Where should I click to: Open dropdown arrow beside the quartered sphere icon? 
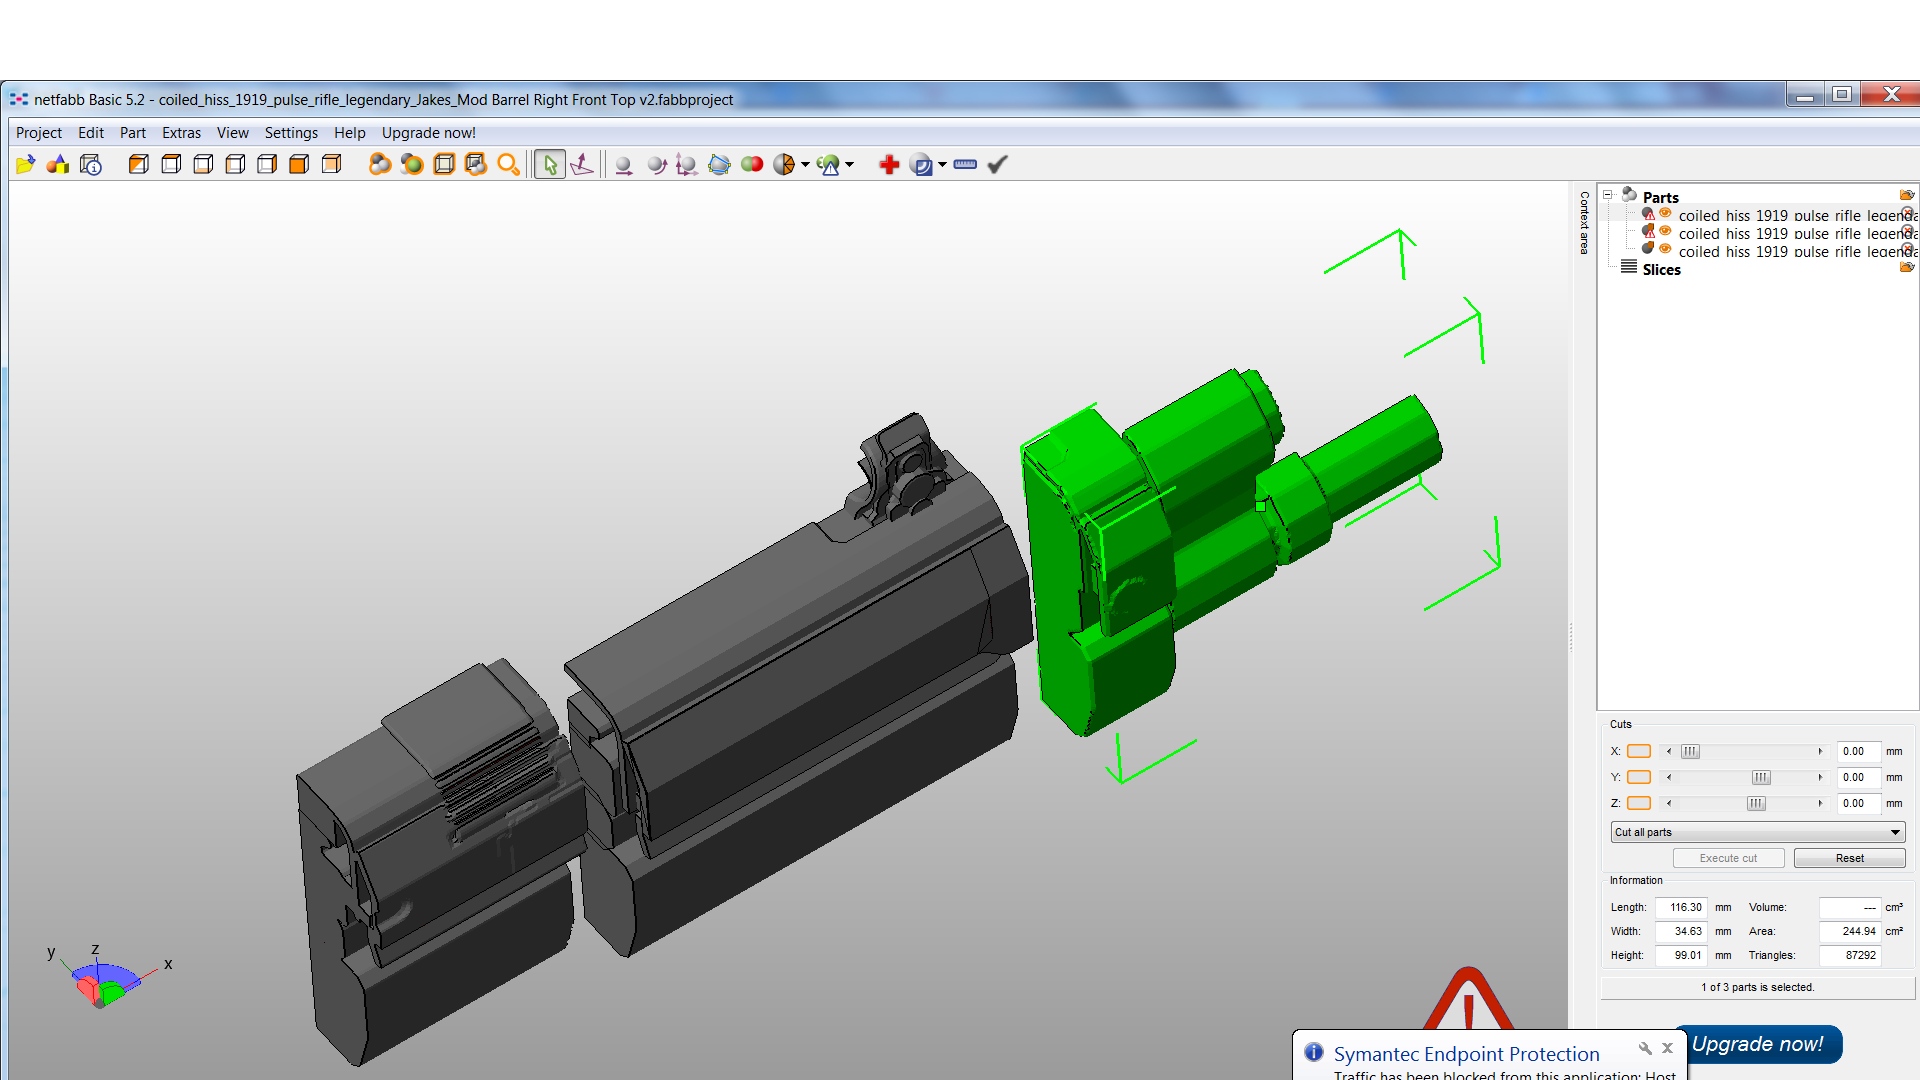[x=805, y=165]
